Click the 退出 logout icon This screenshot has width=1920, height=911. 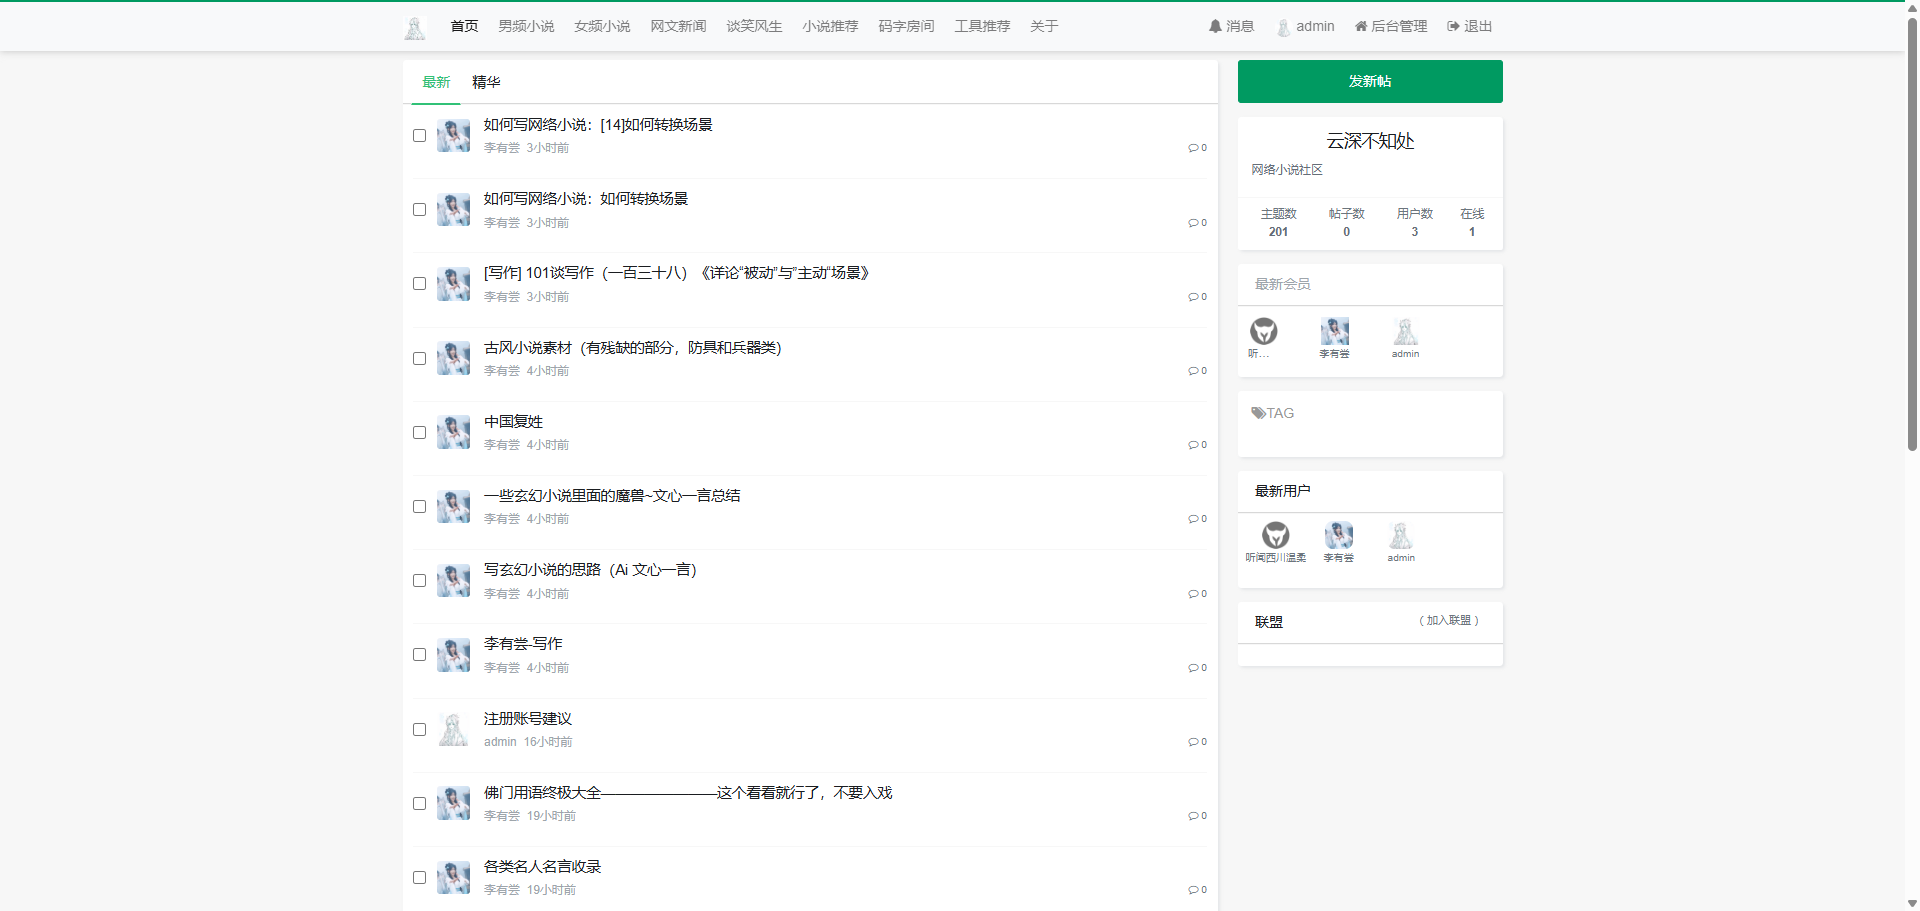tap(1453, 26)
